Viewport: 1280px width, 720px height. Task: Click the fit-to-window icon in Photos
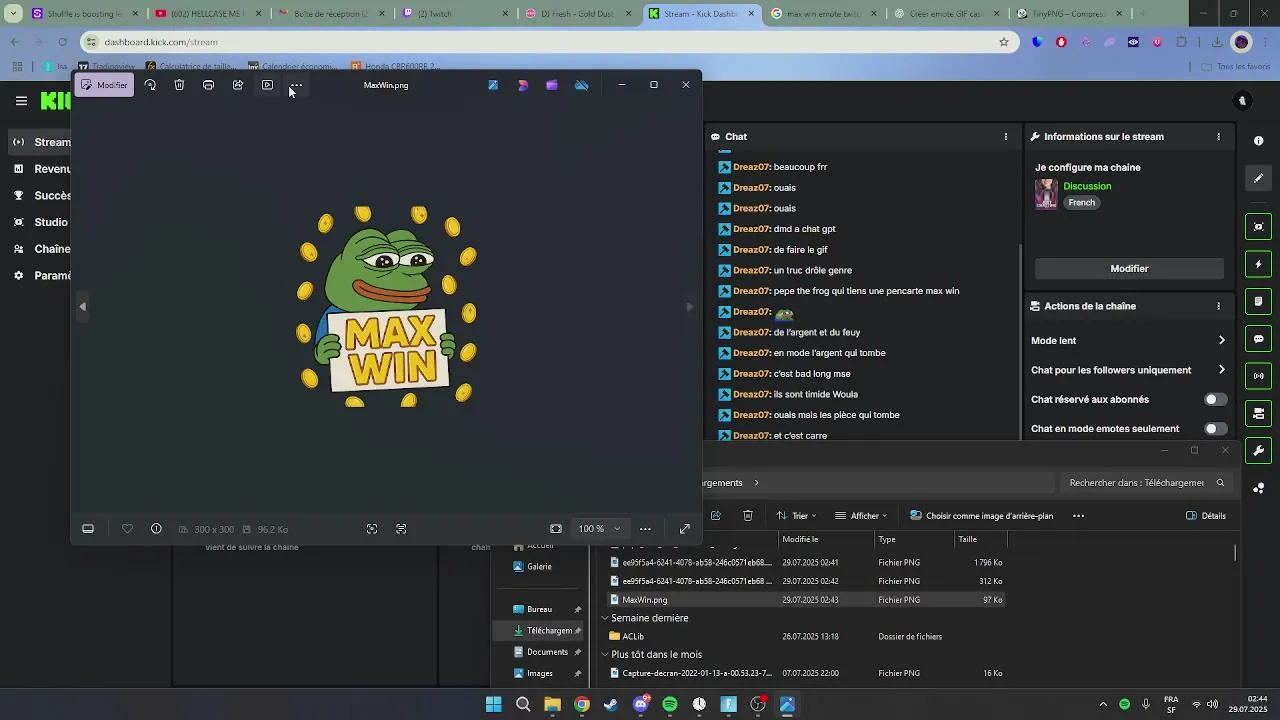click(x=556, y=529)
